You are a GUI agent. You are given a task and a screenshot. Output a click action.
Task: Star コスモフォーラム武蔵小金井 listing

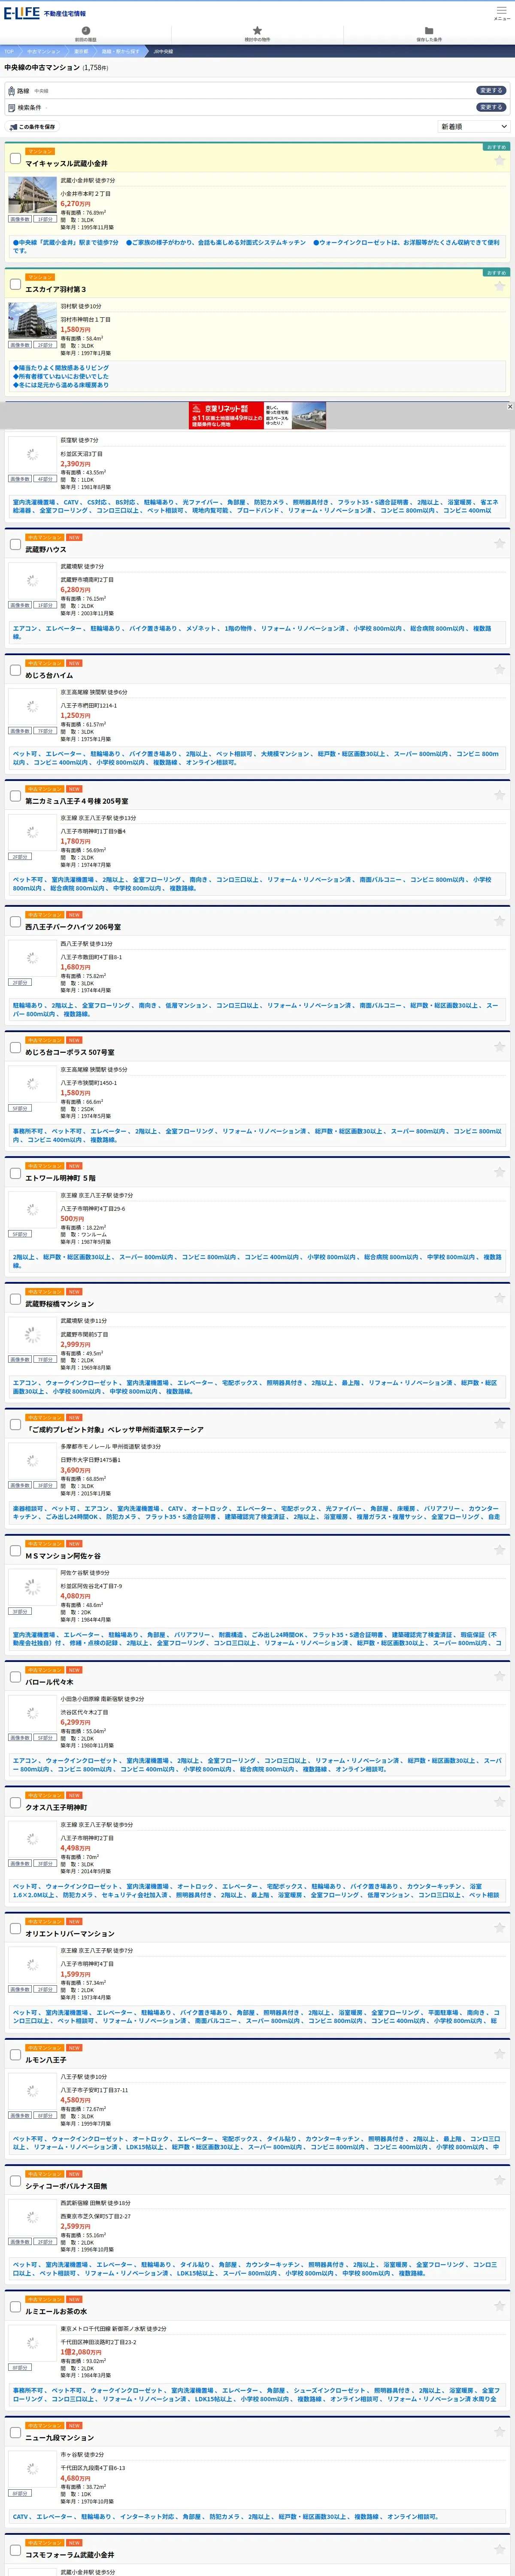coord(499,2548)
